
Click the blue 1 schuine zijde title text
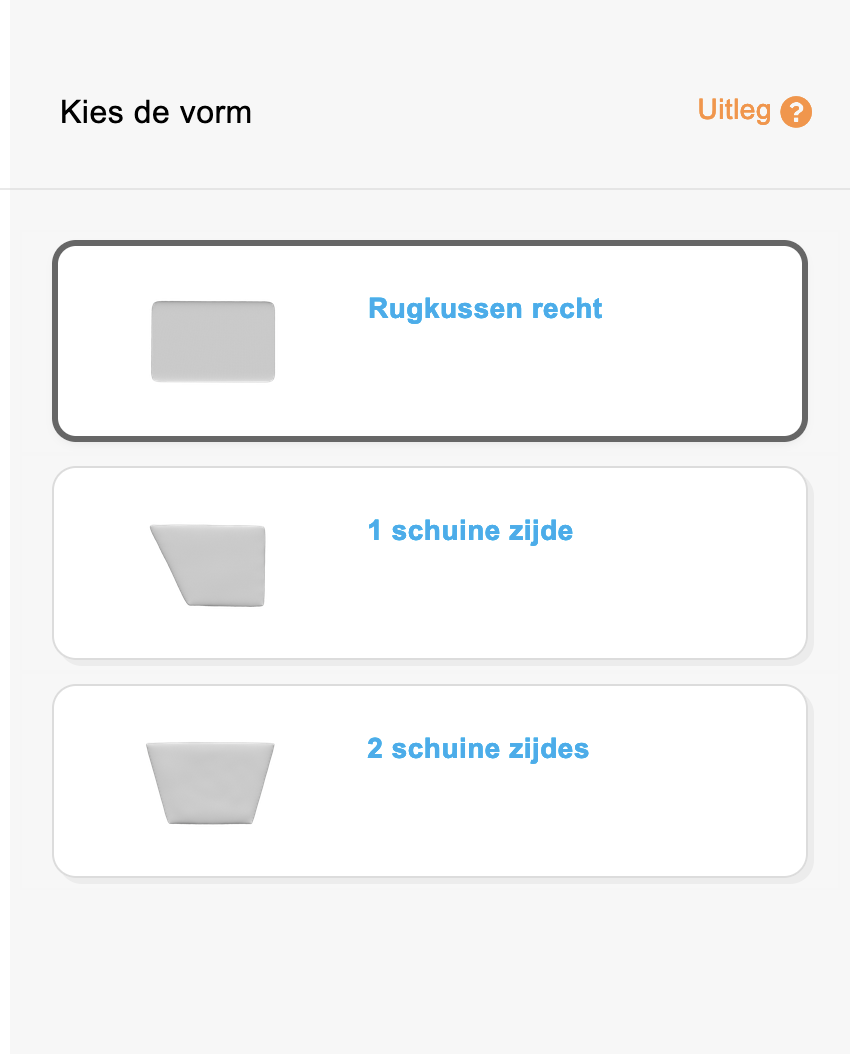tap(470, 531)
